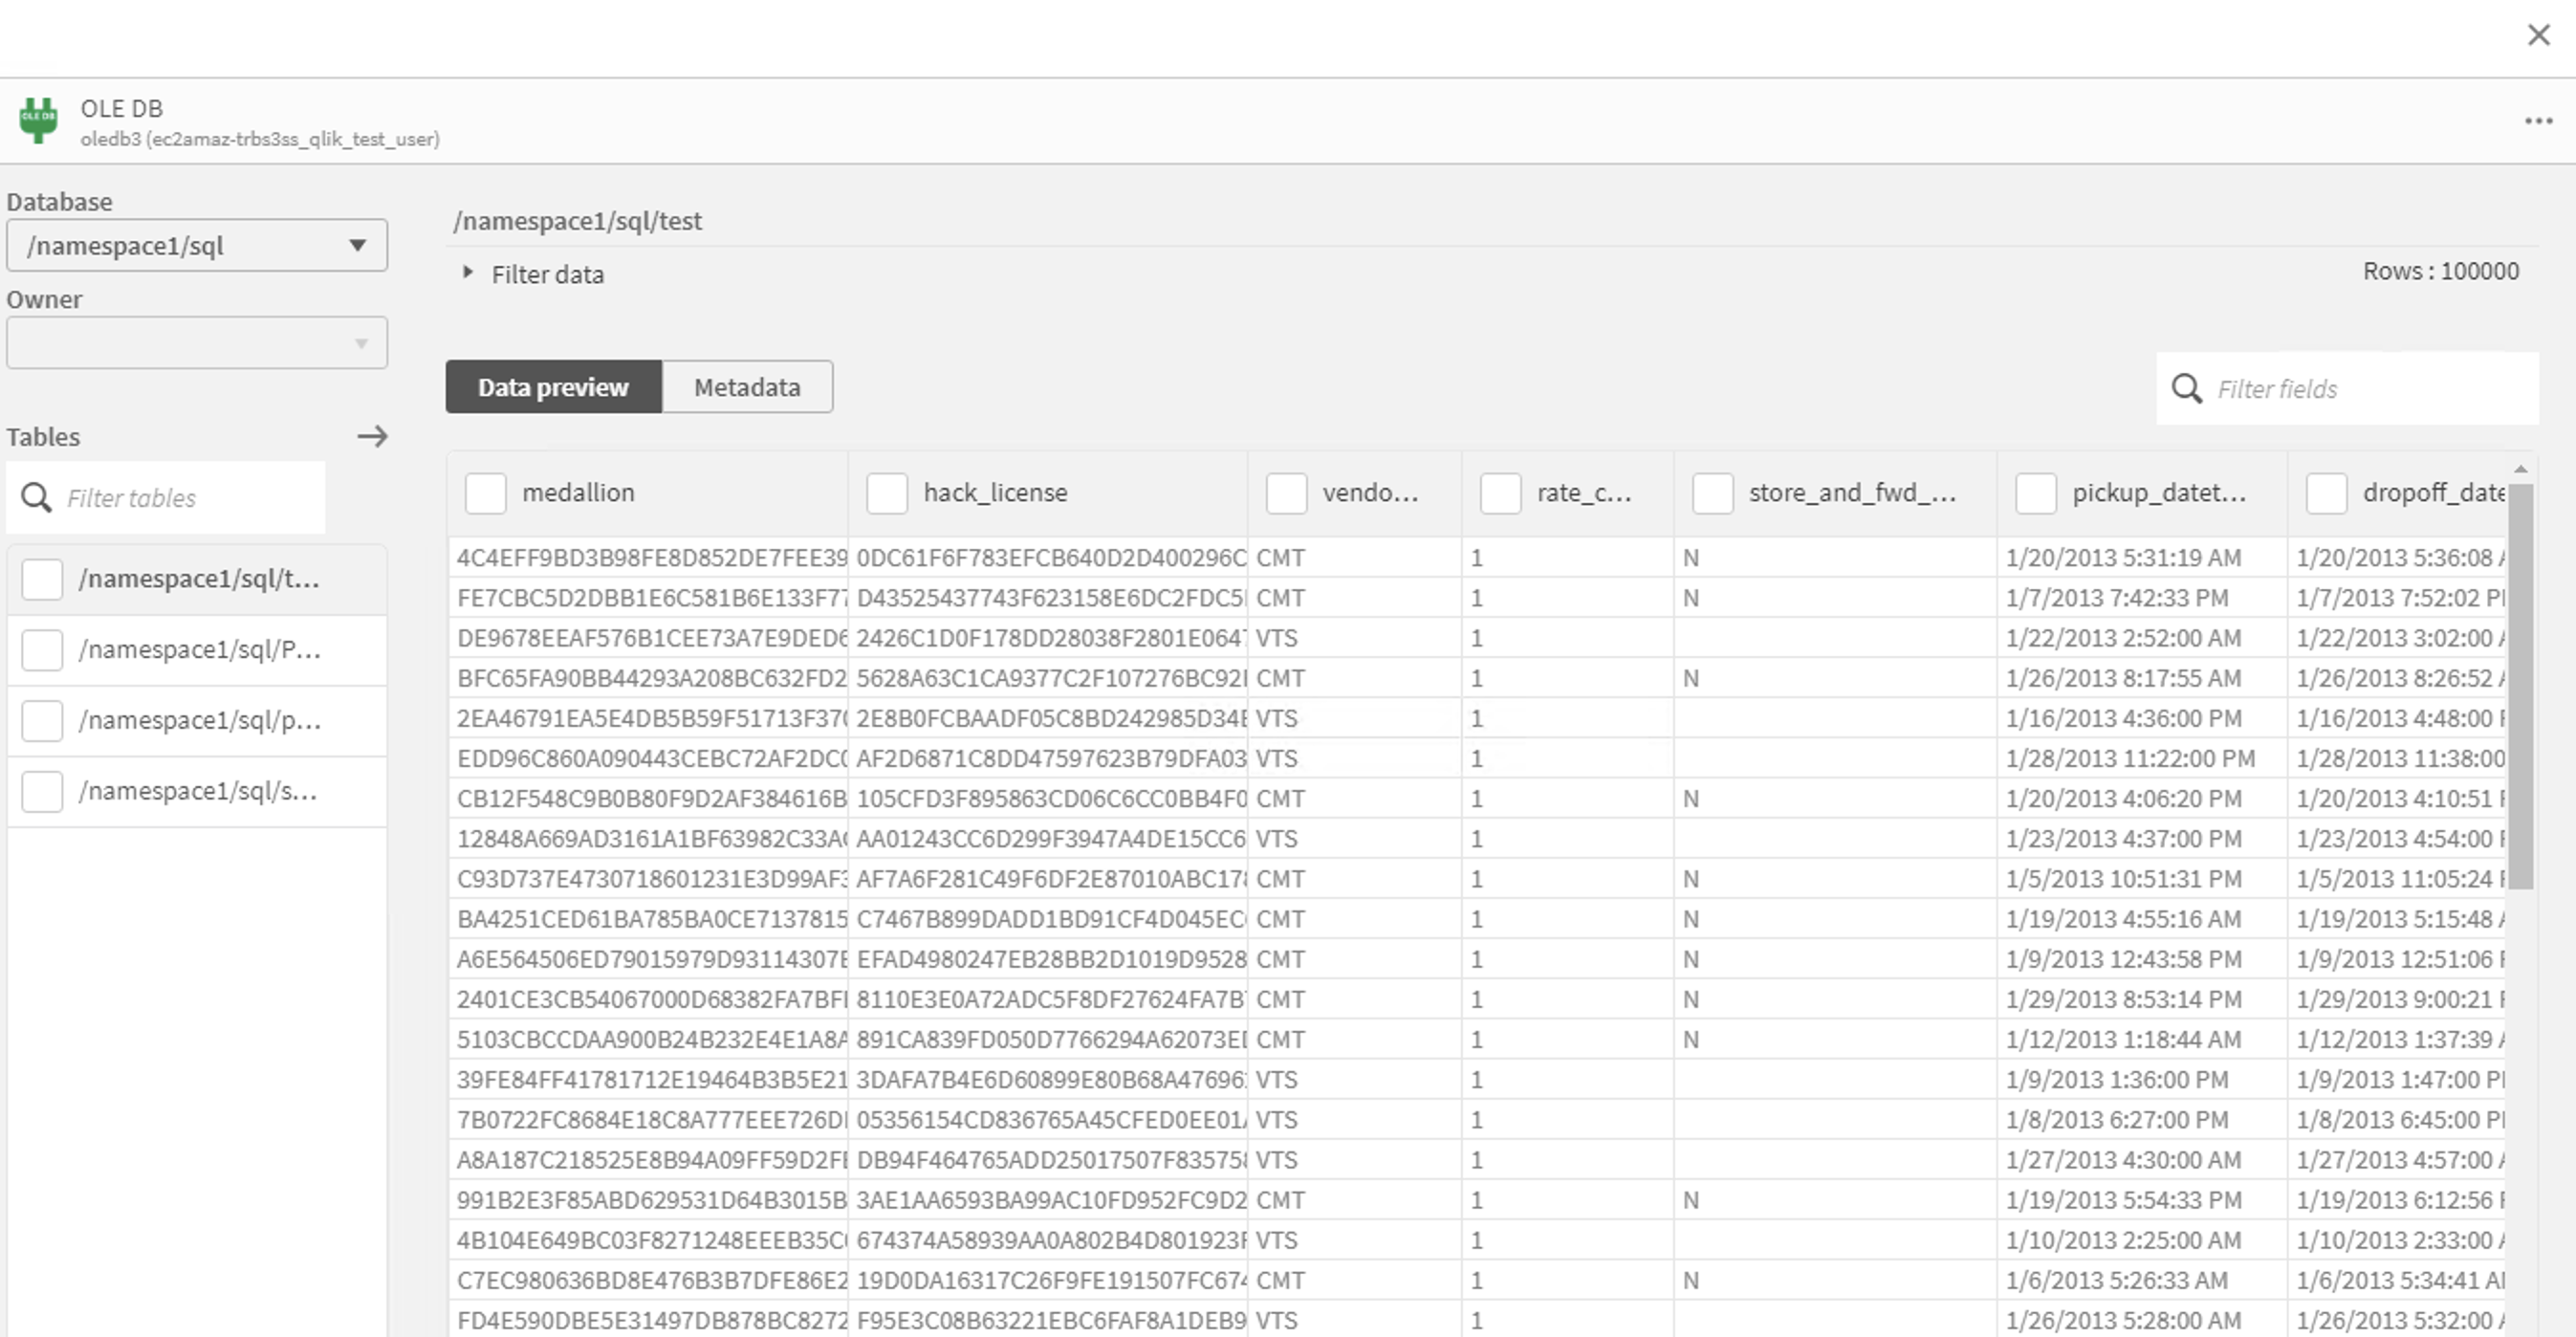
Task: Check the rate_c... field checkbox
Action: point(1501,493)
